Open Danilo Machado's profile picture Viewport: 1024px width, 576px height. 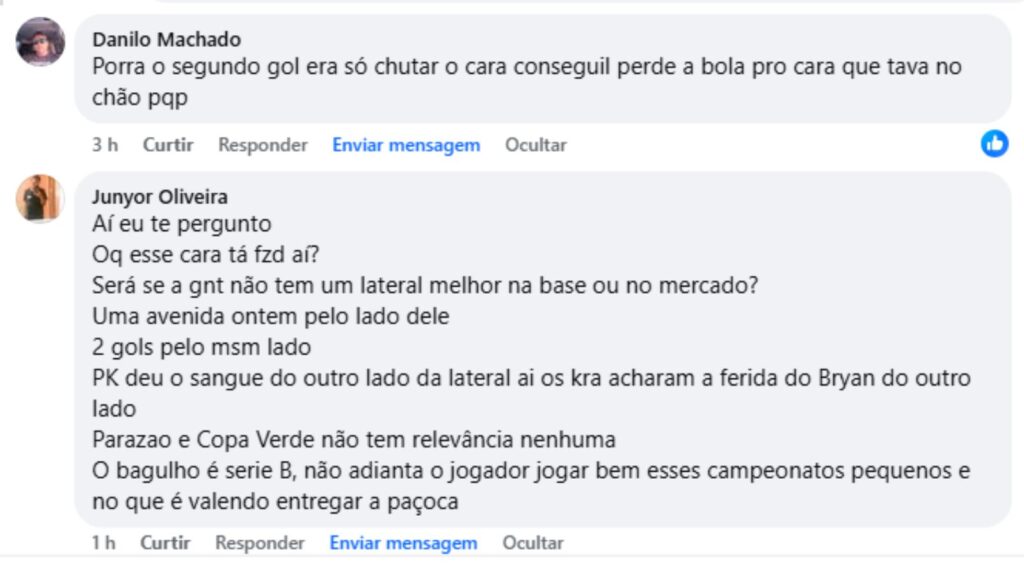tap(40, 42)
